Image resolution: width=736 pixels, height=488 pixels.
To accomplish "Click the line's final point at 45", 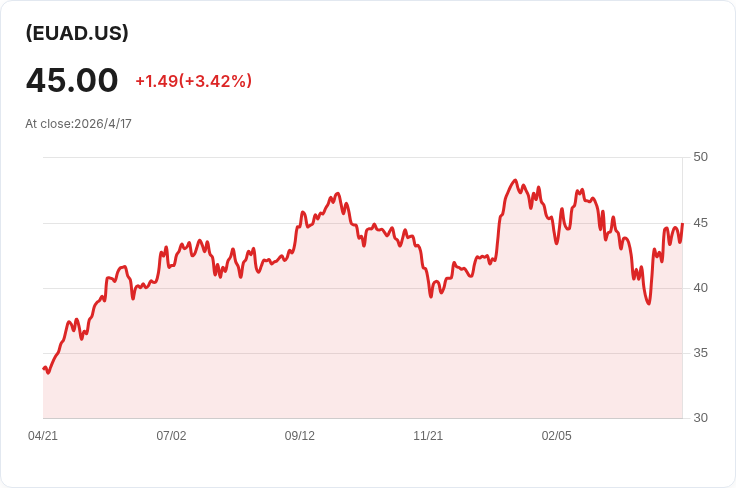I will [x=682, y=224].
